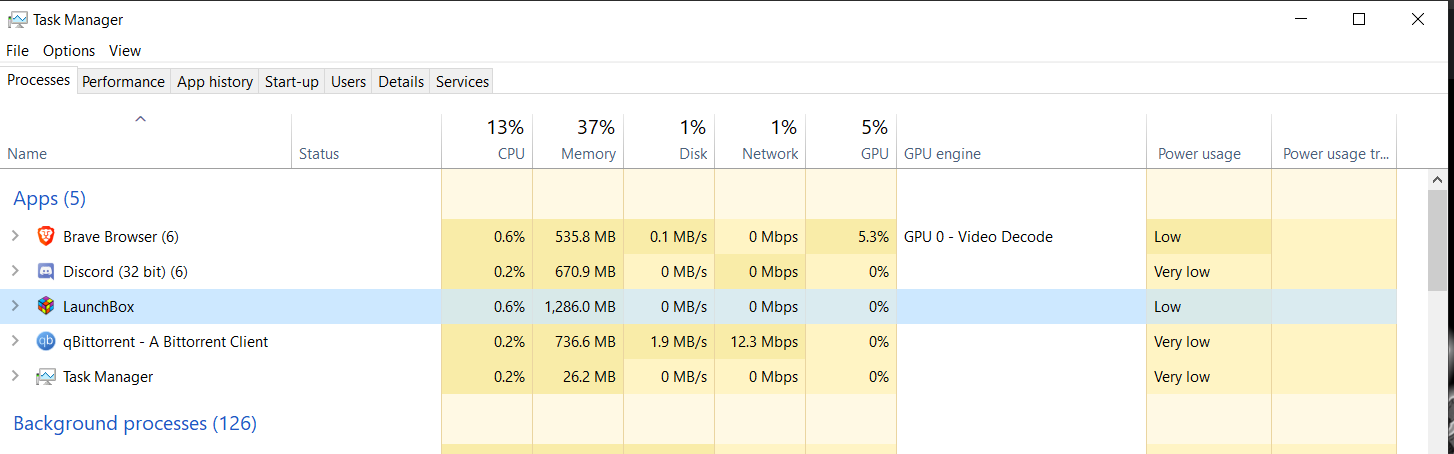Expand the LaunchBox process entry
The width and height of the screenshot is (1454, 454).
pyautogui.click(x=15, y=307)
